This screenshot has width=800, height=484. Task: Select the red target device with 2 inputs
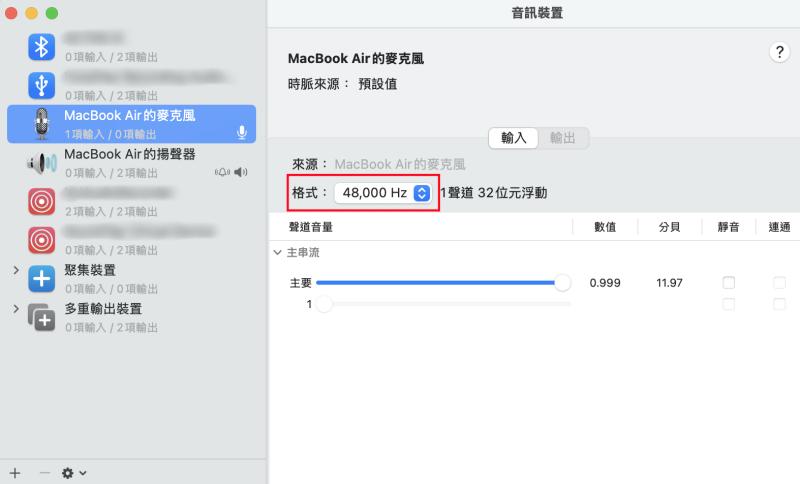[41, 201]
